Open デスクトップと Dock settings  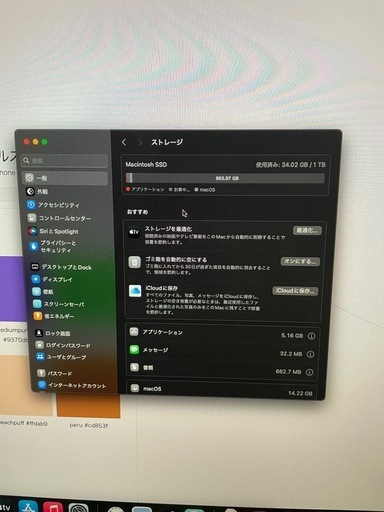click(x=61, y=267)
